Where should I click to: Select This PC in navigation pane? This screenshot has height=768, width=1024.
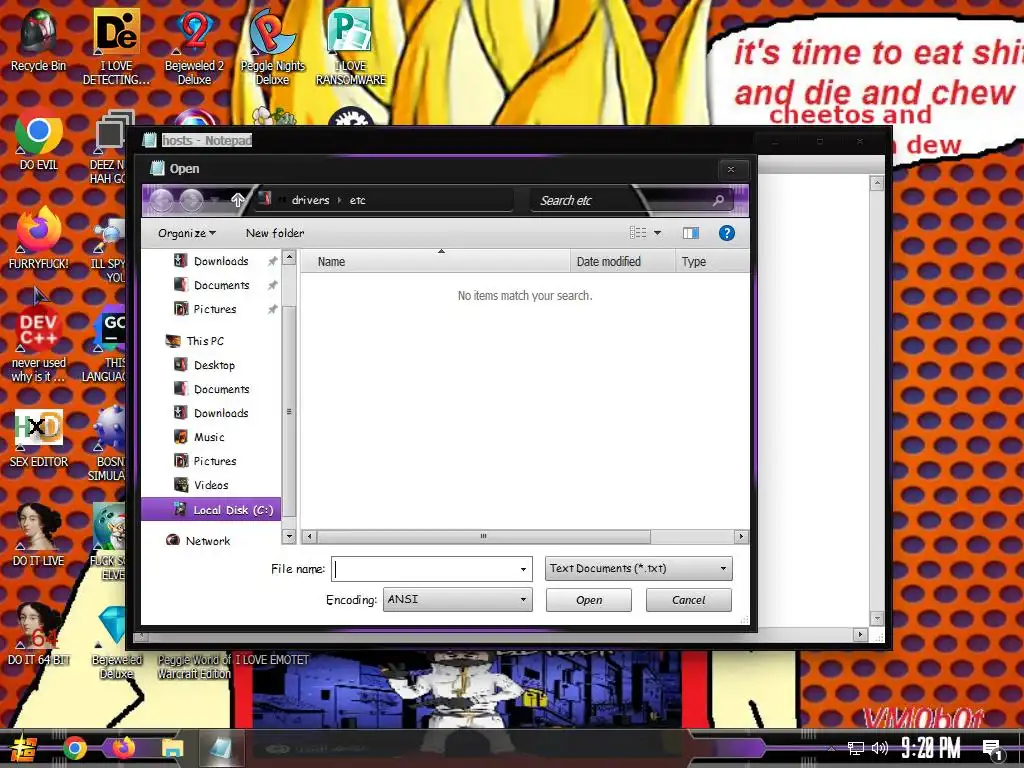204,341
